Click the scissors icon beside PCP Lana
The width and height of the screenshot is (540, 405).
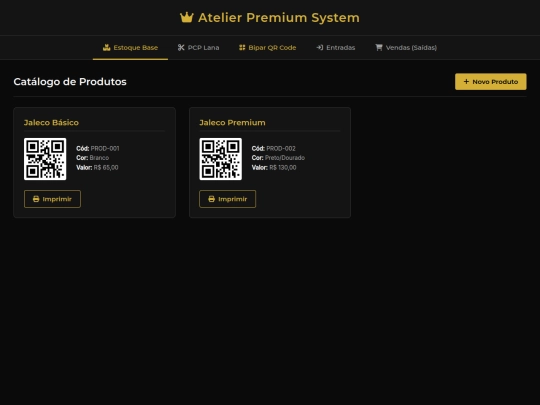(x=181, y=48)
